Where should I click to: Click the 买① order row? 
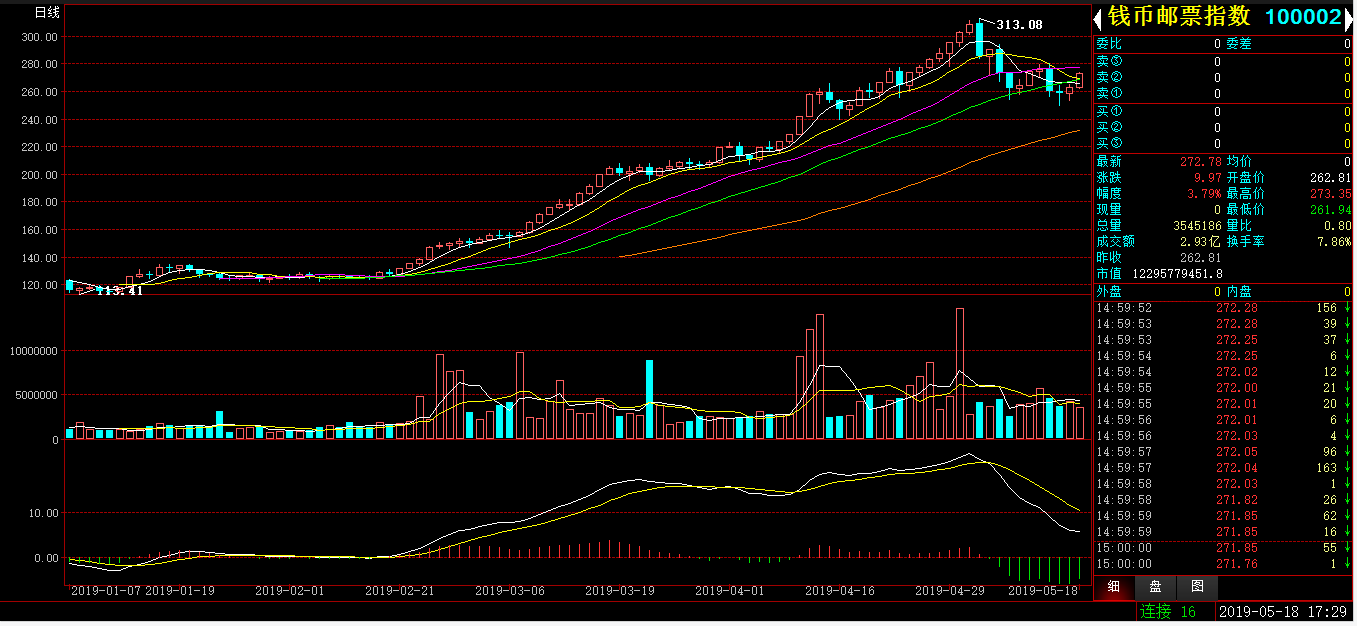pos(1223,112)
